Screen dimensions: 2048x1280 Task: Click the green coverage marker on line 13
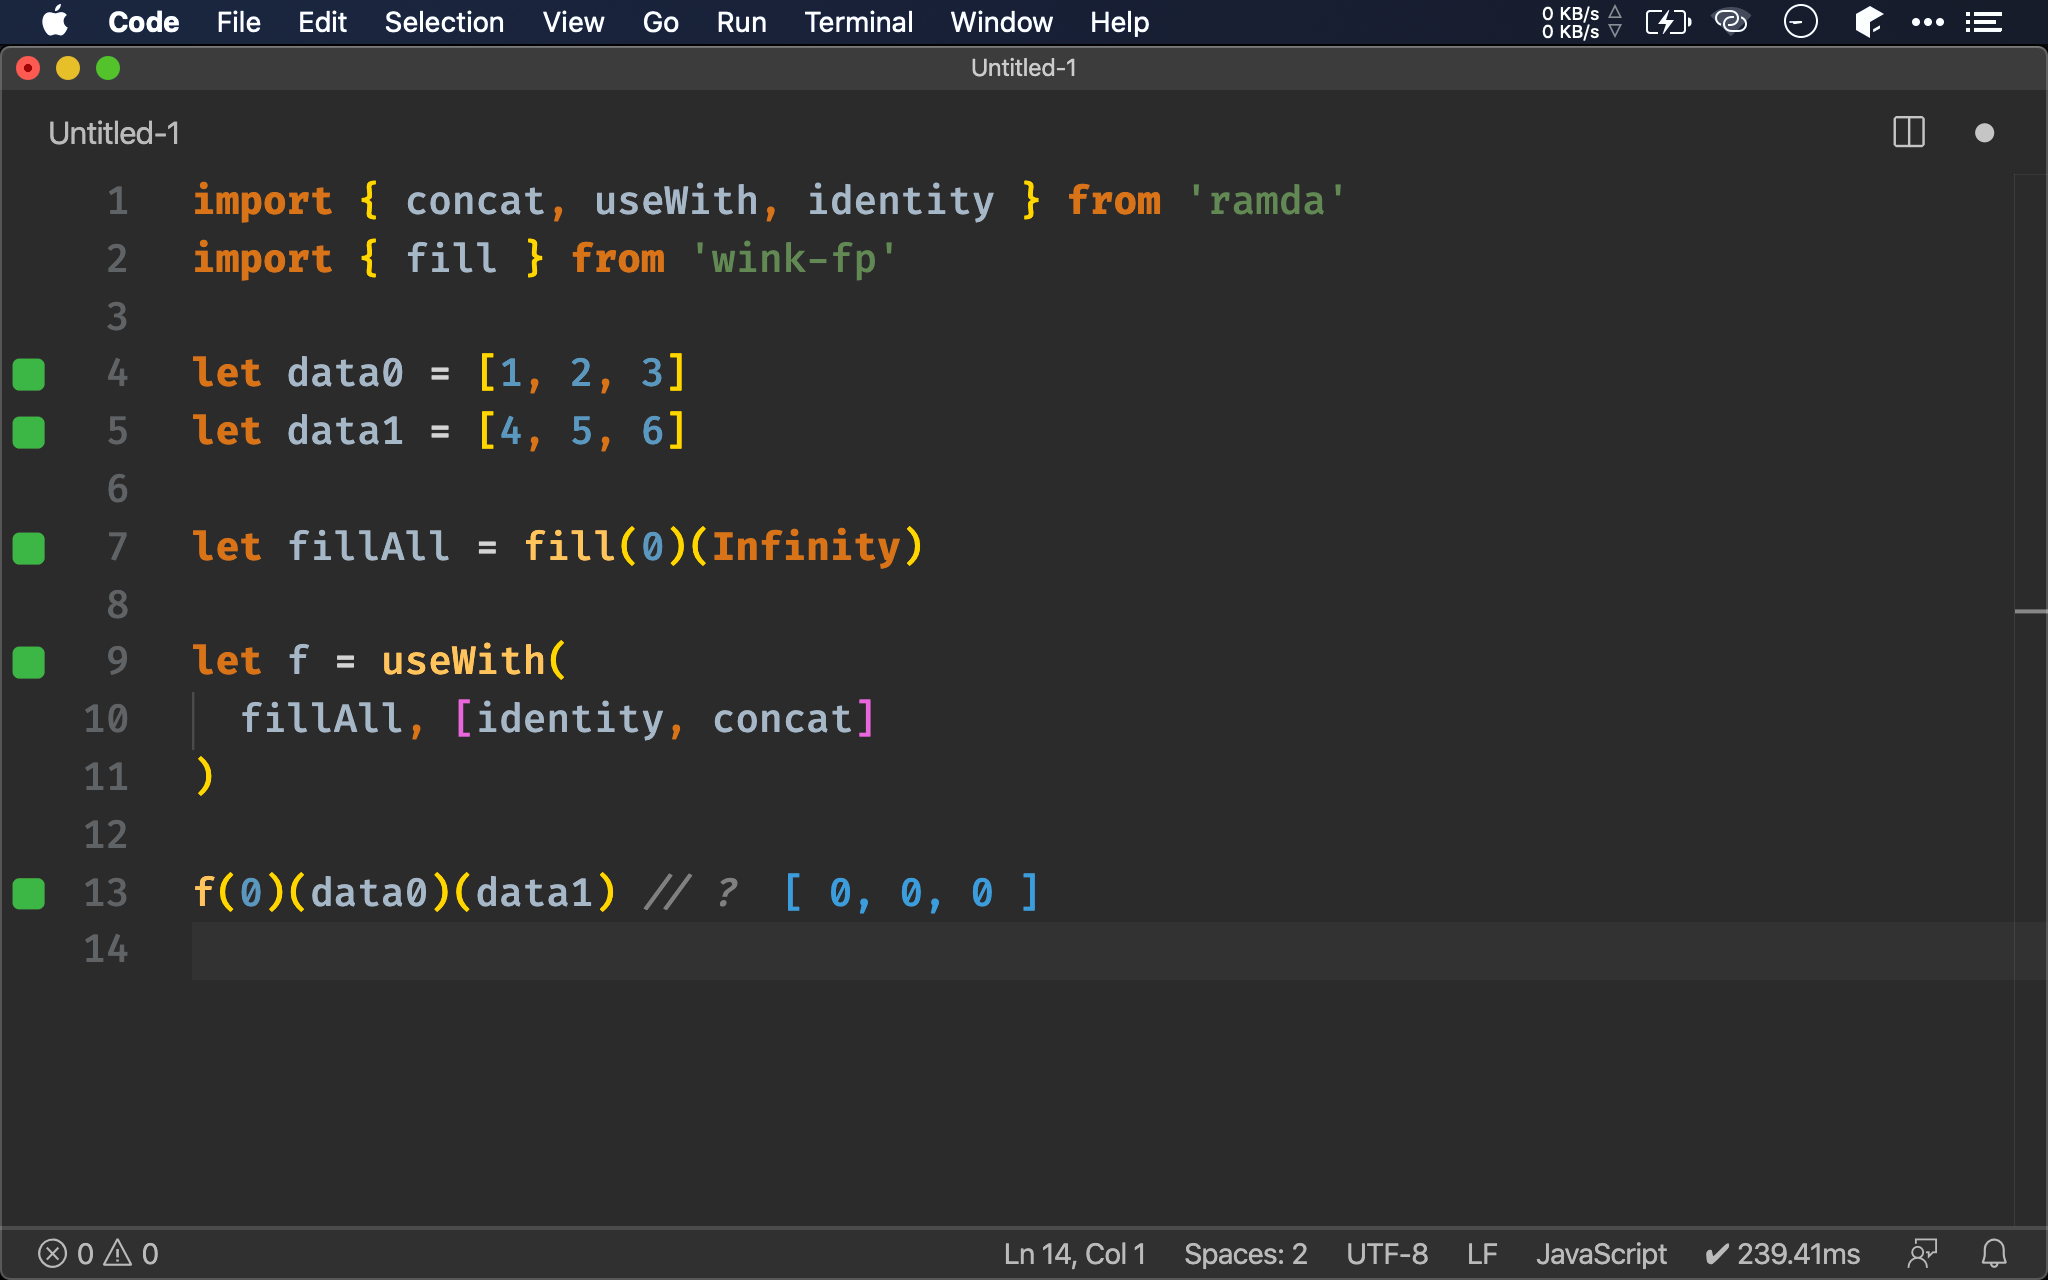pyautogui.click(x=29, y=893)
